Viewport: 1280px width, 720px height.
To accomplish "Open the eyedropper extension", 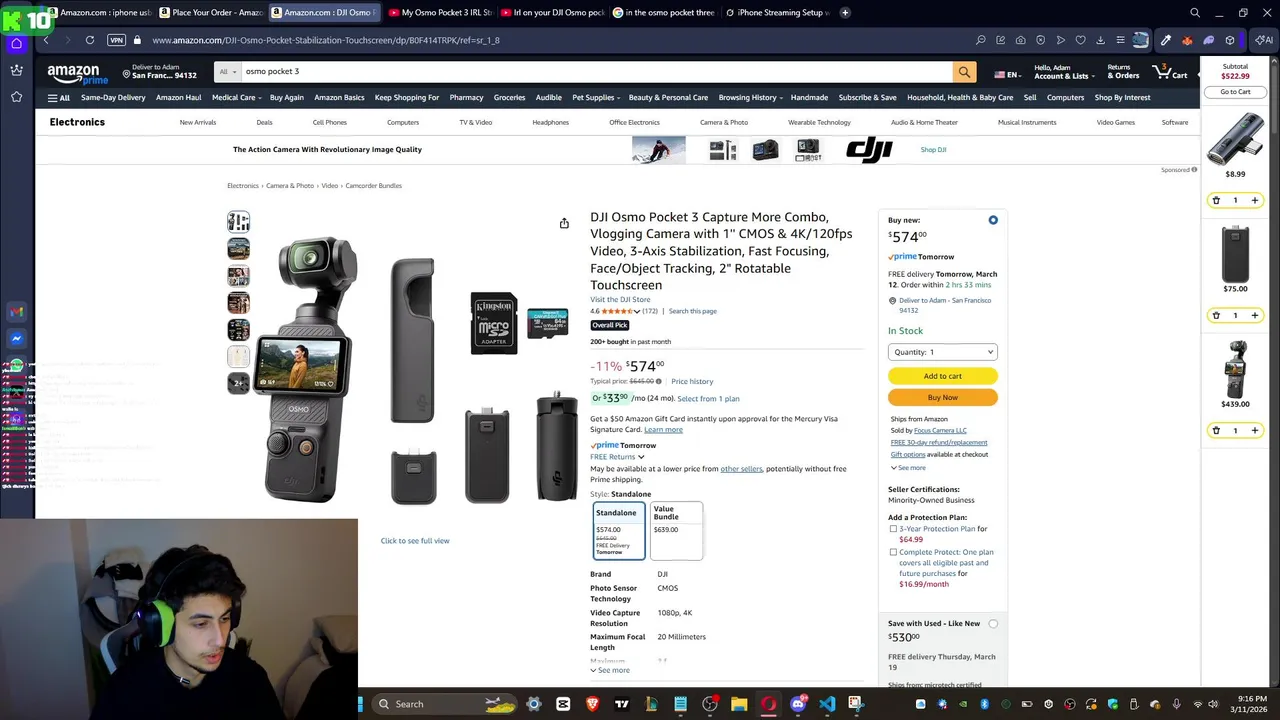I will tap(1165, 40).
